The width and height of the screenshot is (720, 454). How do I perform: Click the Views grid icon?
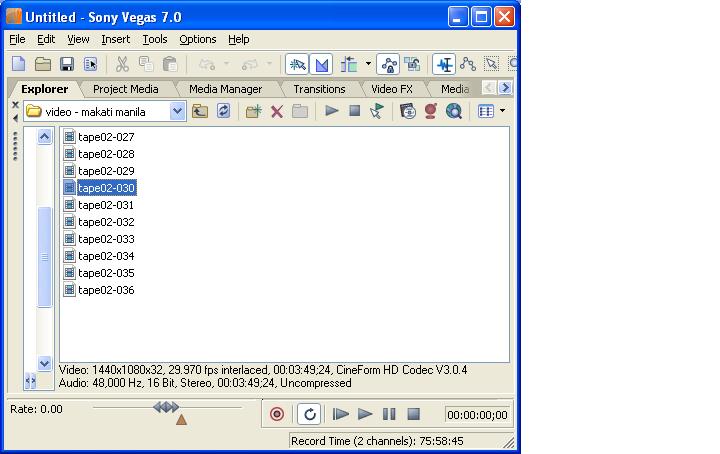point(486,111)
